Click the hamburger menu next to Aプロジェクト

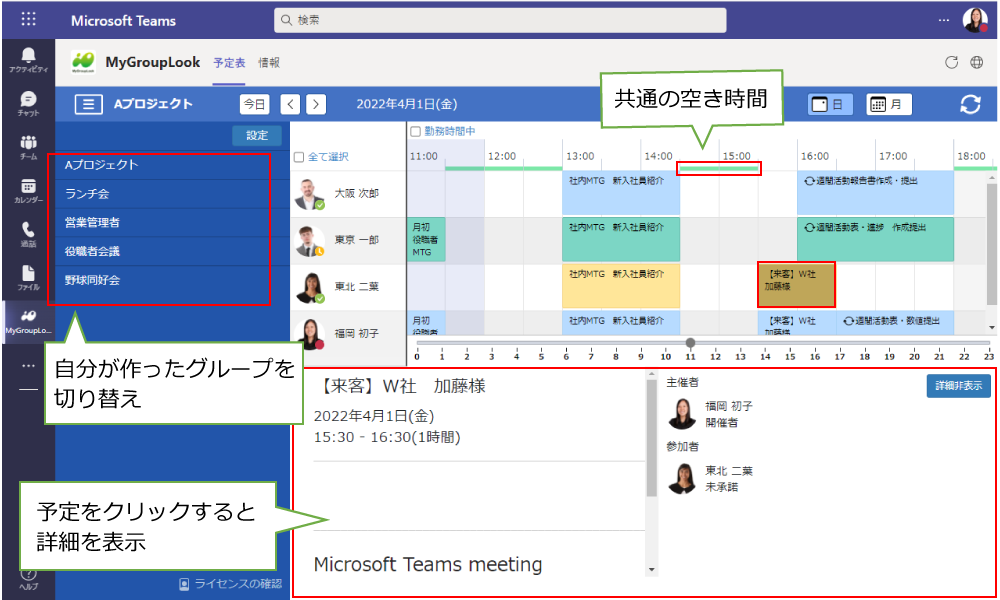89,104
